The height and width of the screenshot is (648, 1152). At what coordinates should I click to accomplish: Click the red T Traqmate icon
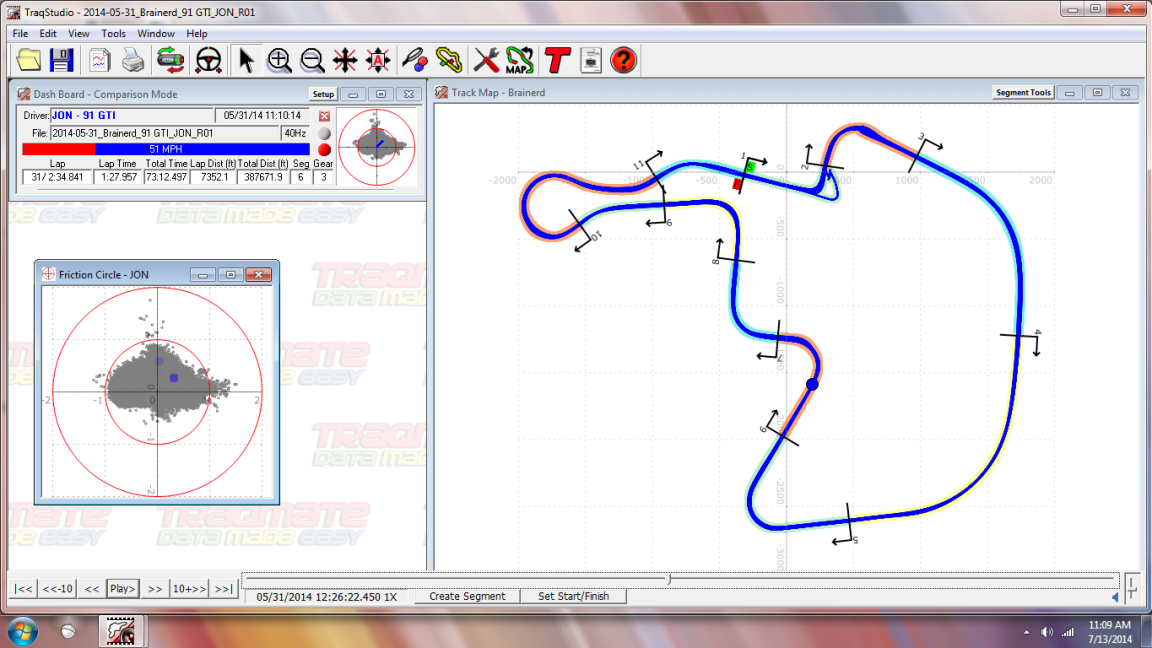click(557, 60)
